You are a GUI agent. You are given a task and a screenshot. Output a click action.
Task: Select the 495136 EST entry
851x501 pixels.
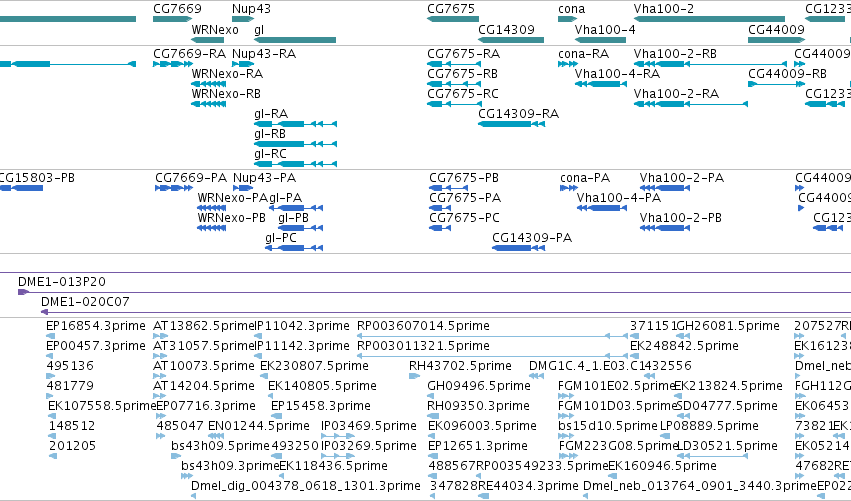tap(50, 376)
